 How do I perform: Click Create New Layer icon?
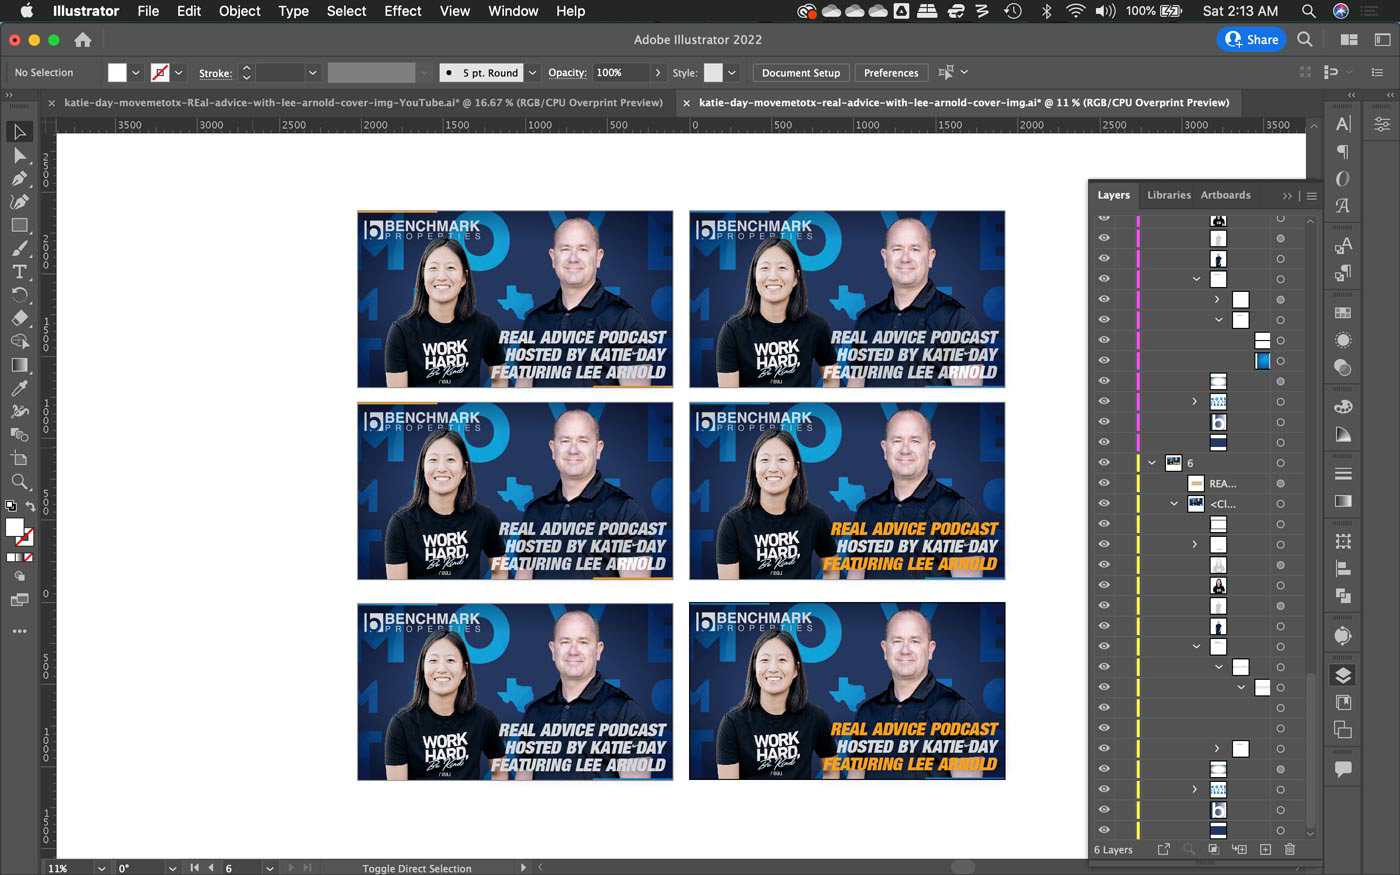pyautogui.click(x=1265, y=849)
